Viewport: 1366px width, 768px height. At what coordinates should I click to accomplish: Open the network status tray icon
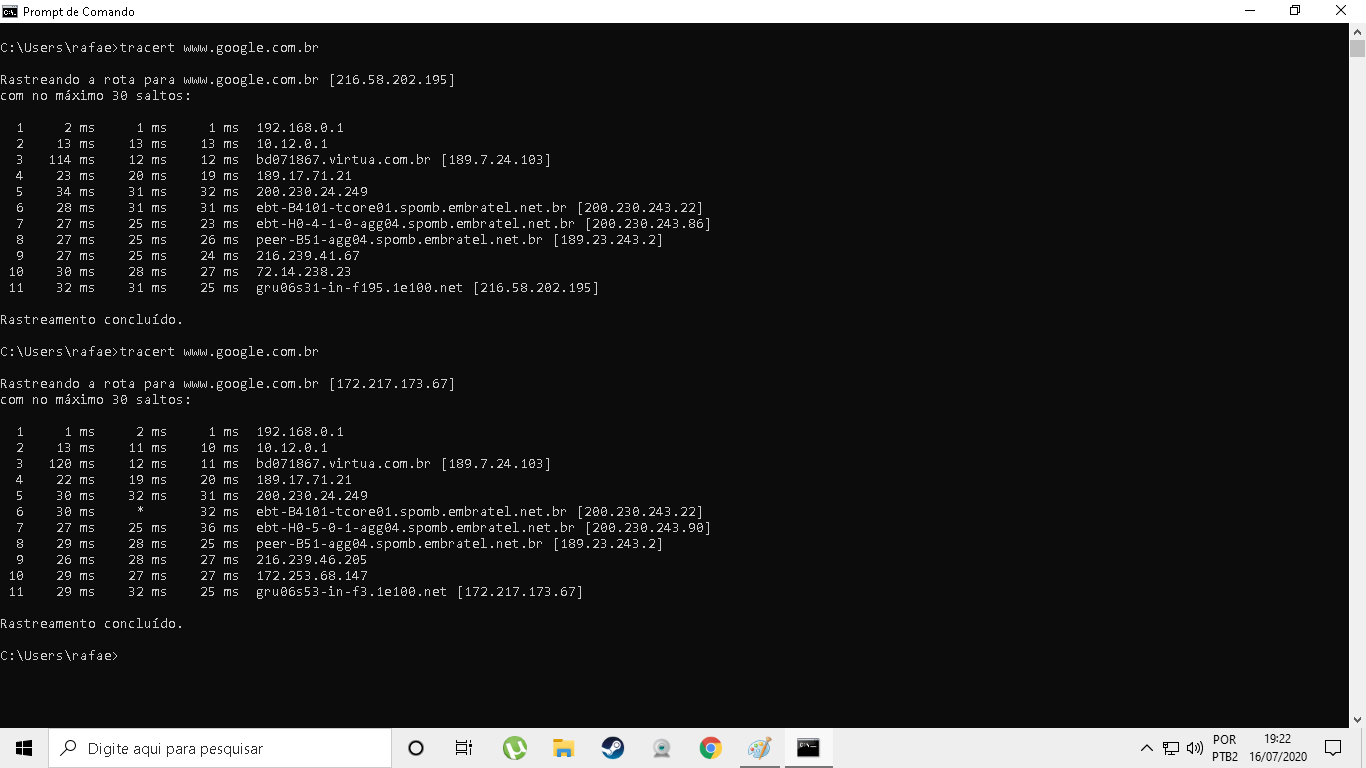[x=1171, y=748]
